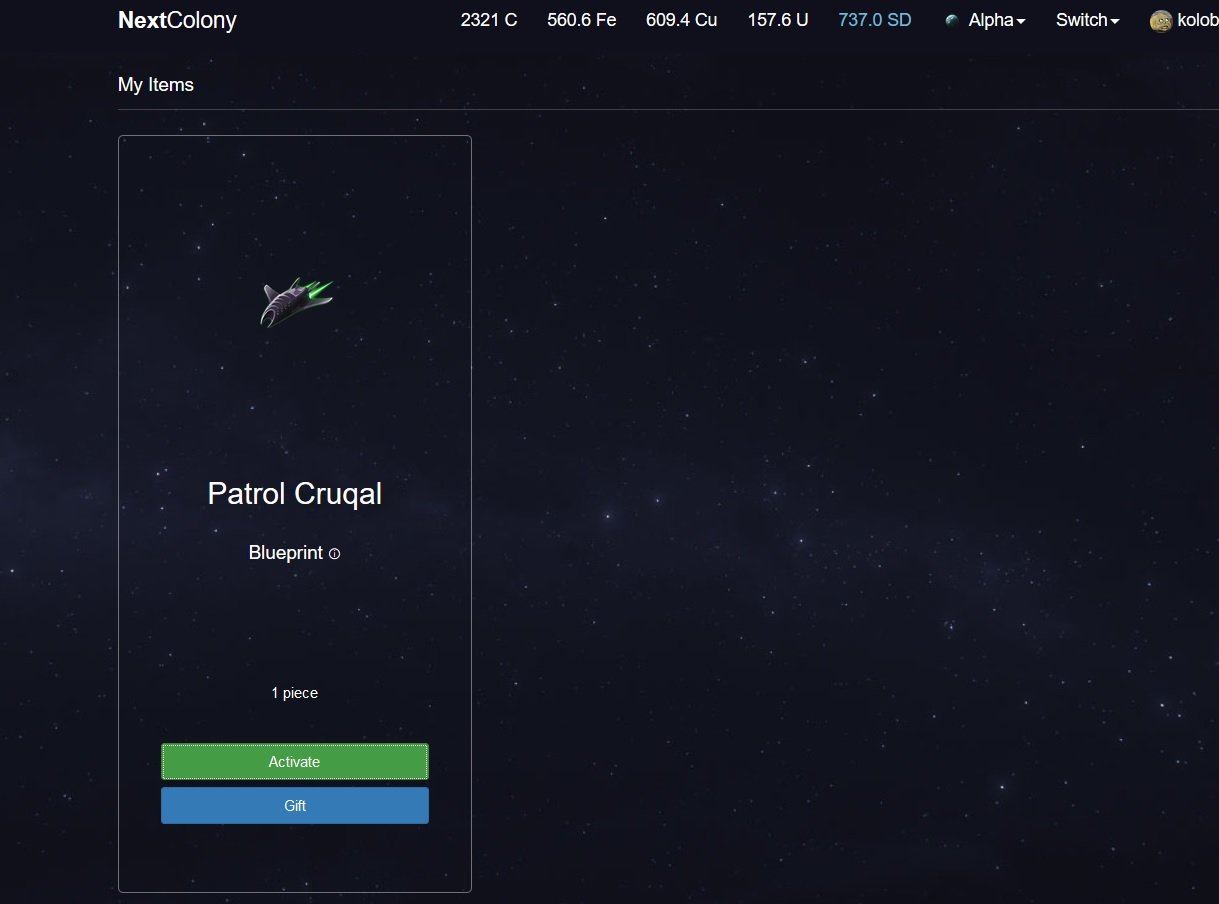
Task: Expand the Switch dropdown menu
Action: (1087, 20)
